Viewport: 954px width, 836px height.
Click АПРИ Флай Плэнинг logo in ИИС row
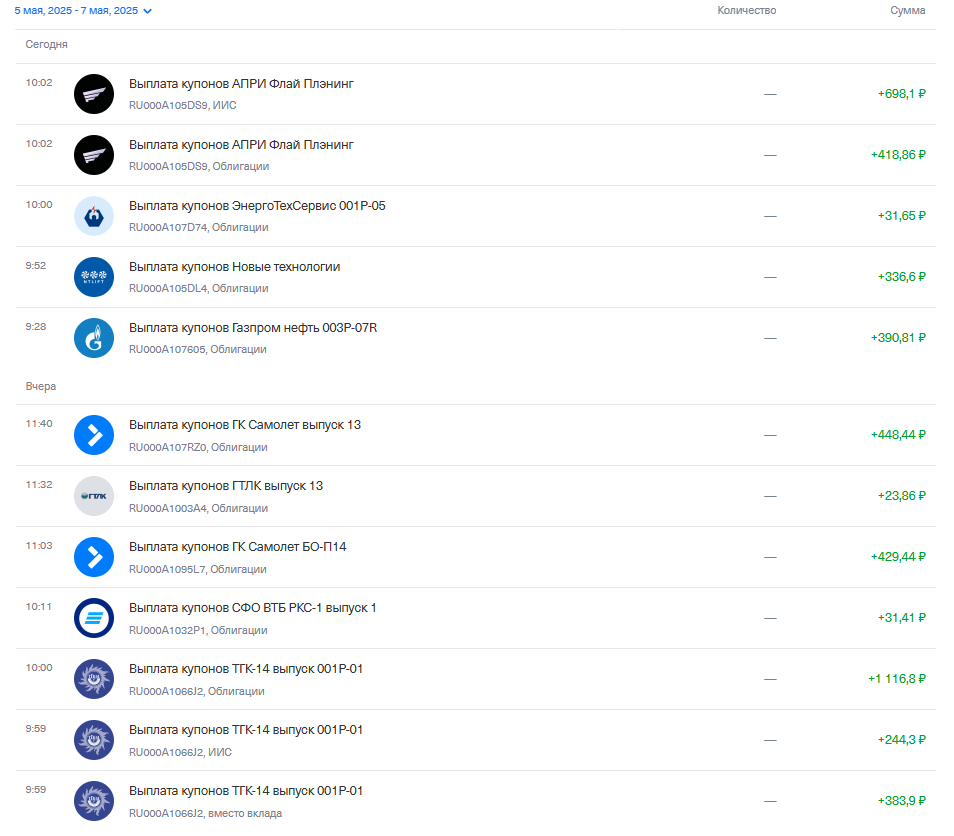tap(94, 94)
